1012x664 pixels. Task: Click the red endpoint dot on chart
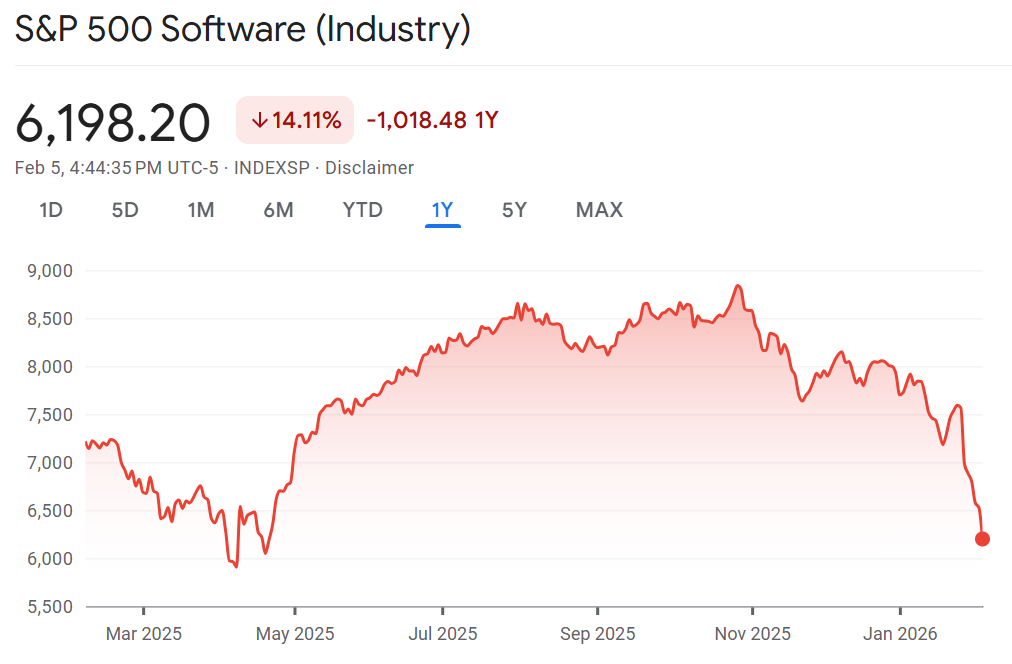982,539
